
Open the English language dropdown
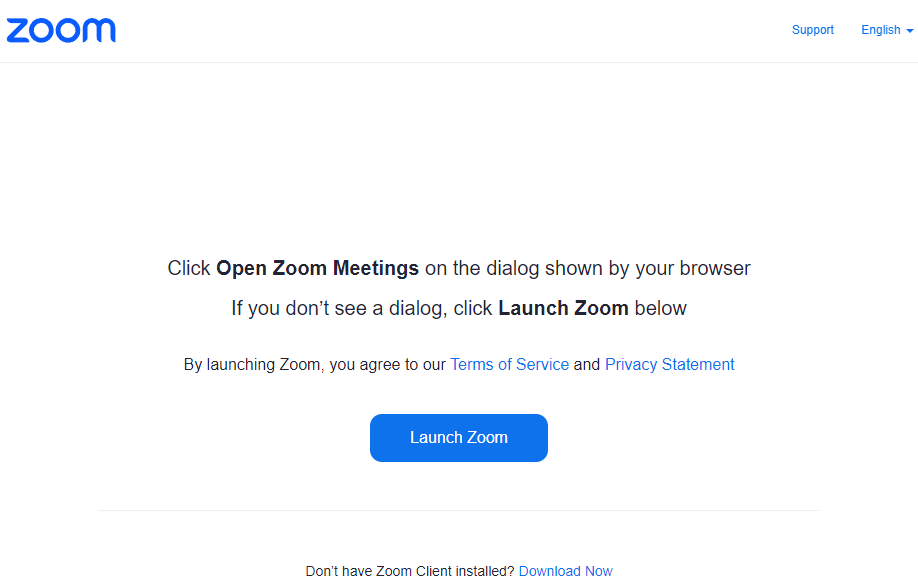click(x=881, y=30)
